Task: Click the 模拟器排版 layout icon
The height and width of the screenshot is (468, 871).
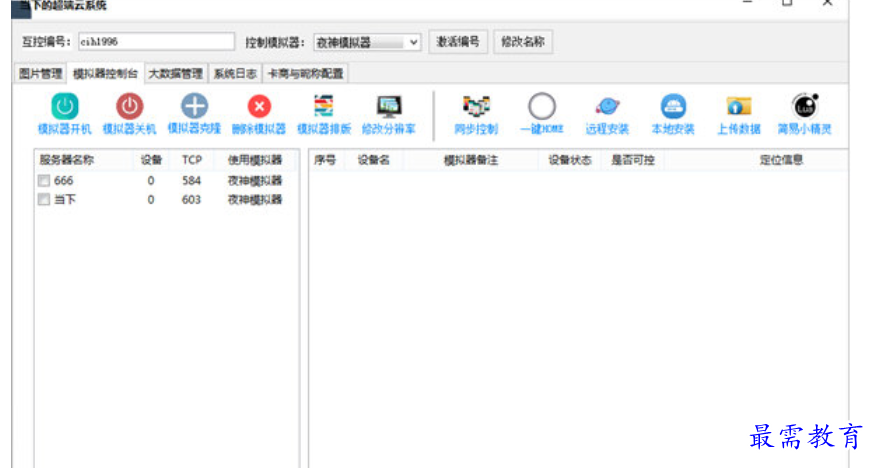Action: click(x=324, y=106)
